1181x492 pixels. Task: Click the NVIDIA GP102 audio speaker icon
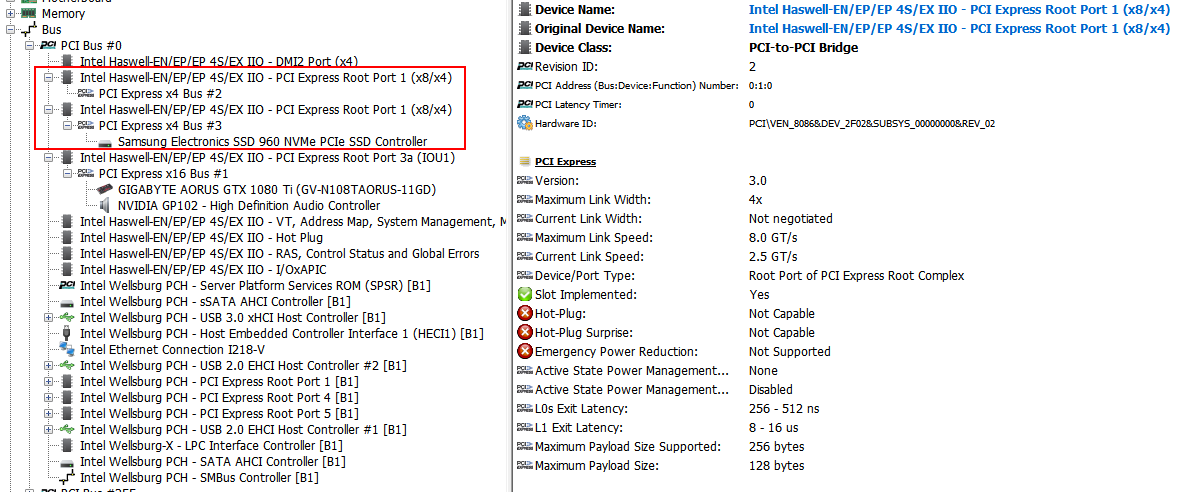pos(105,205)
